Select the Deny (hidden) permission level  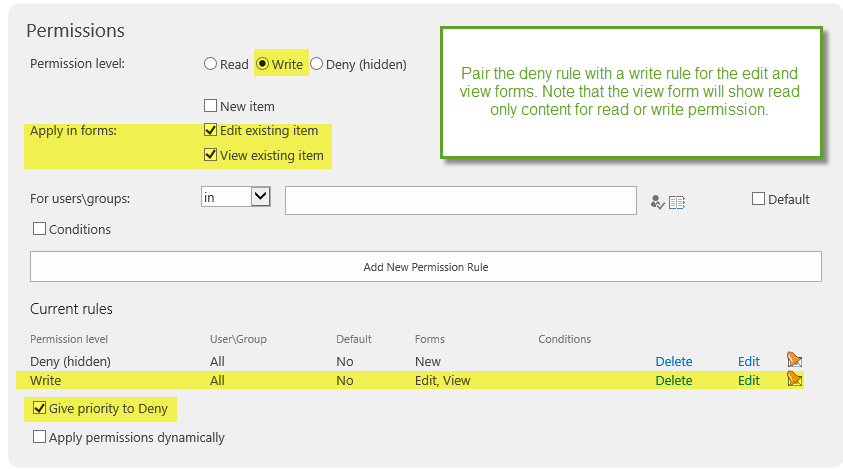(317, 64)
